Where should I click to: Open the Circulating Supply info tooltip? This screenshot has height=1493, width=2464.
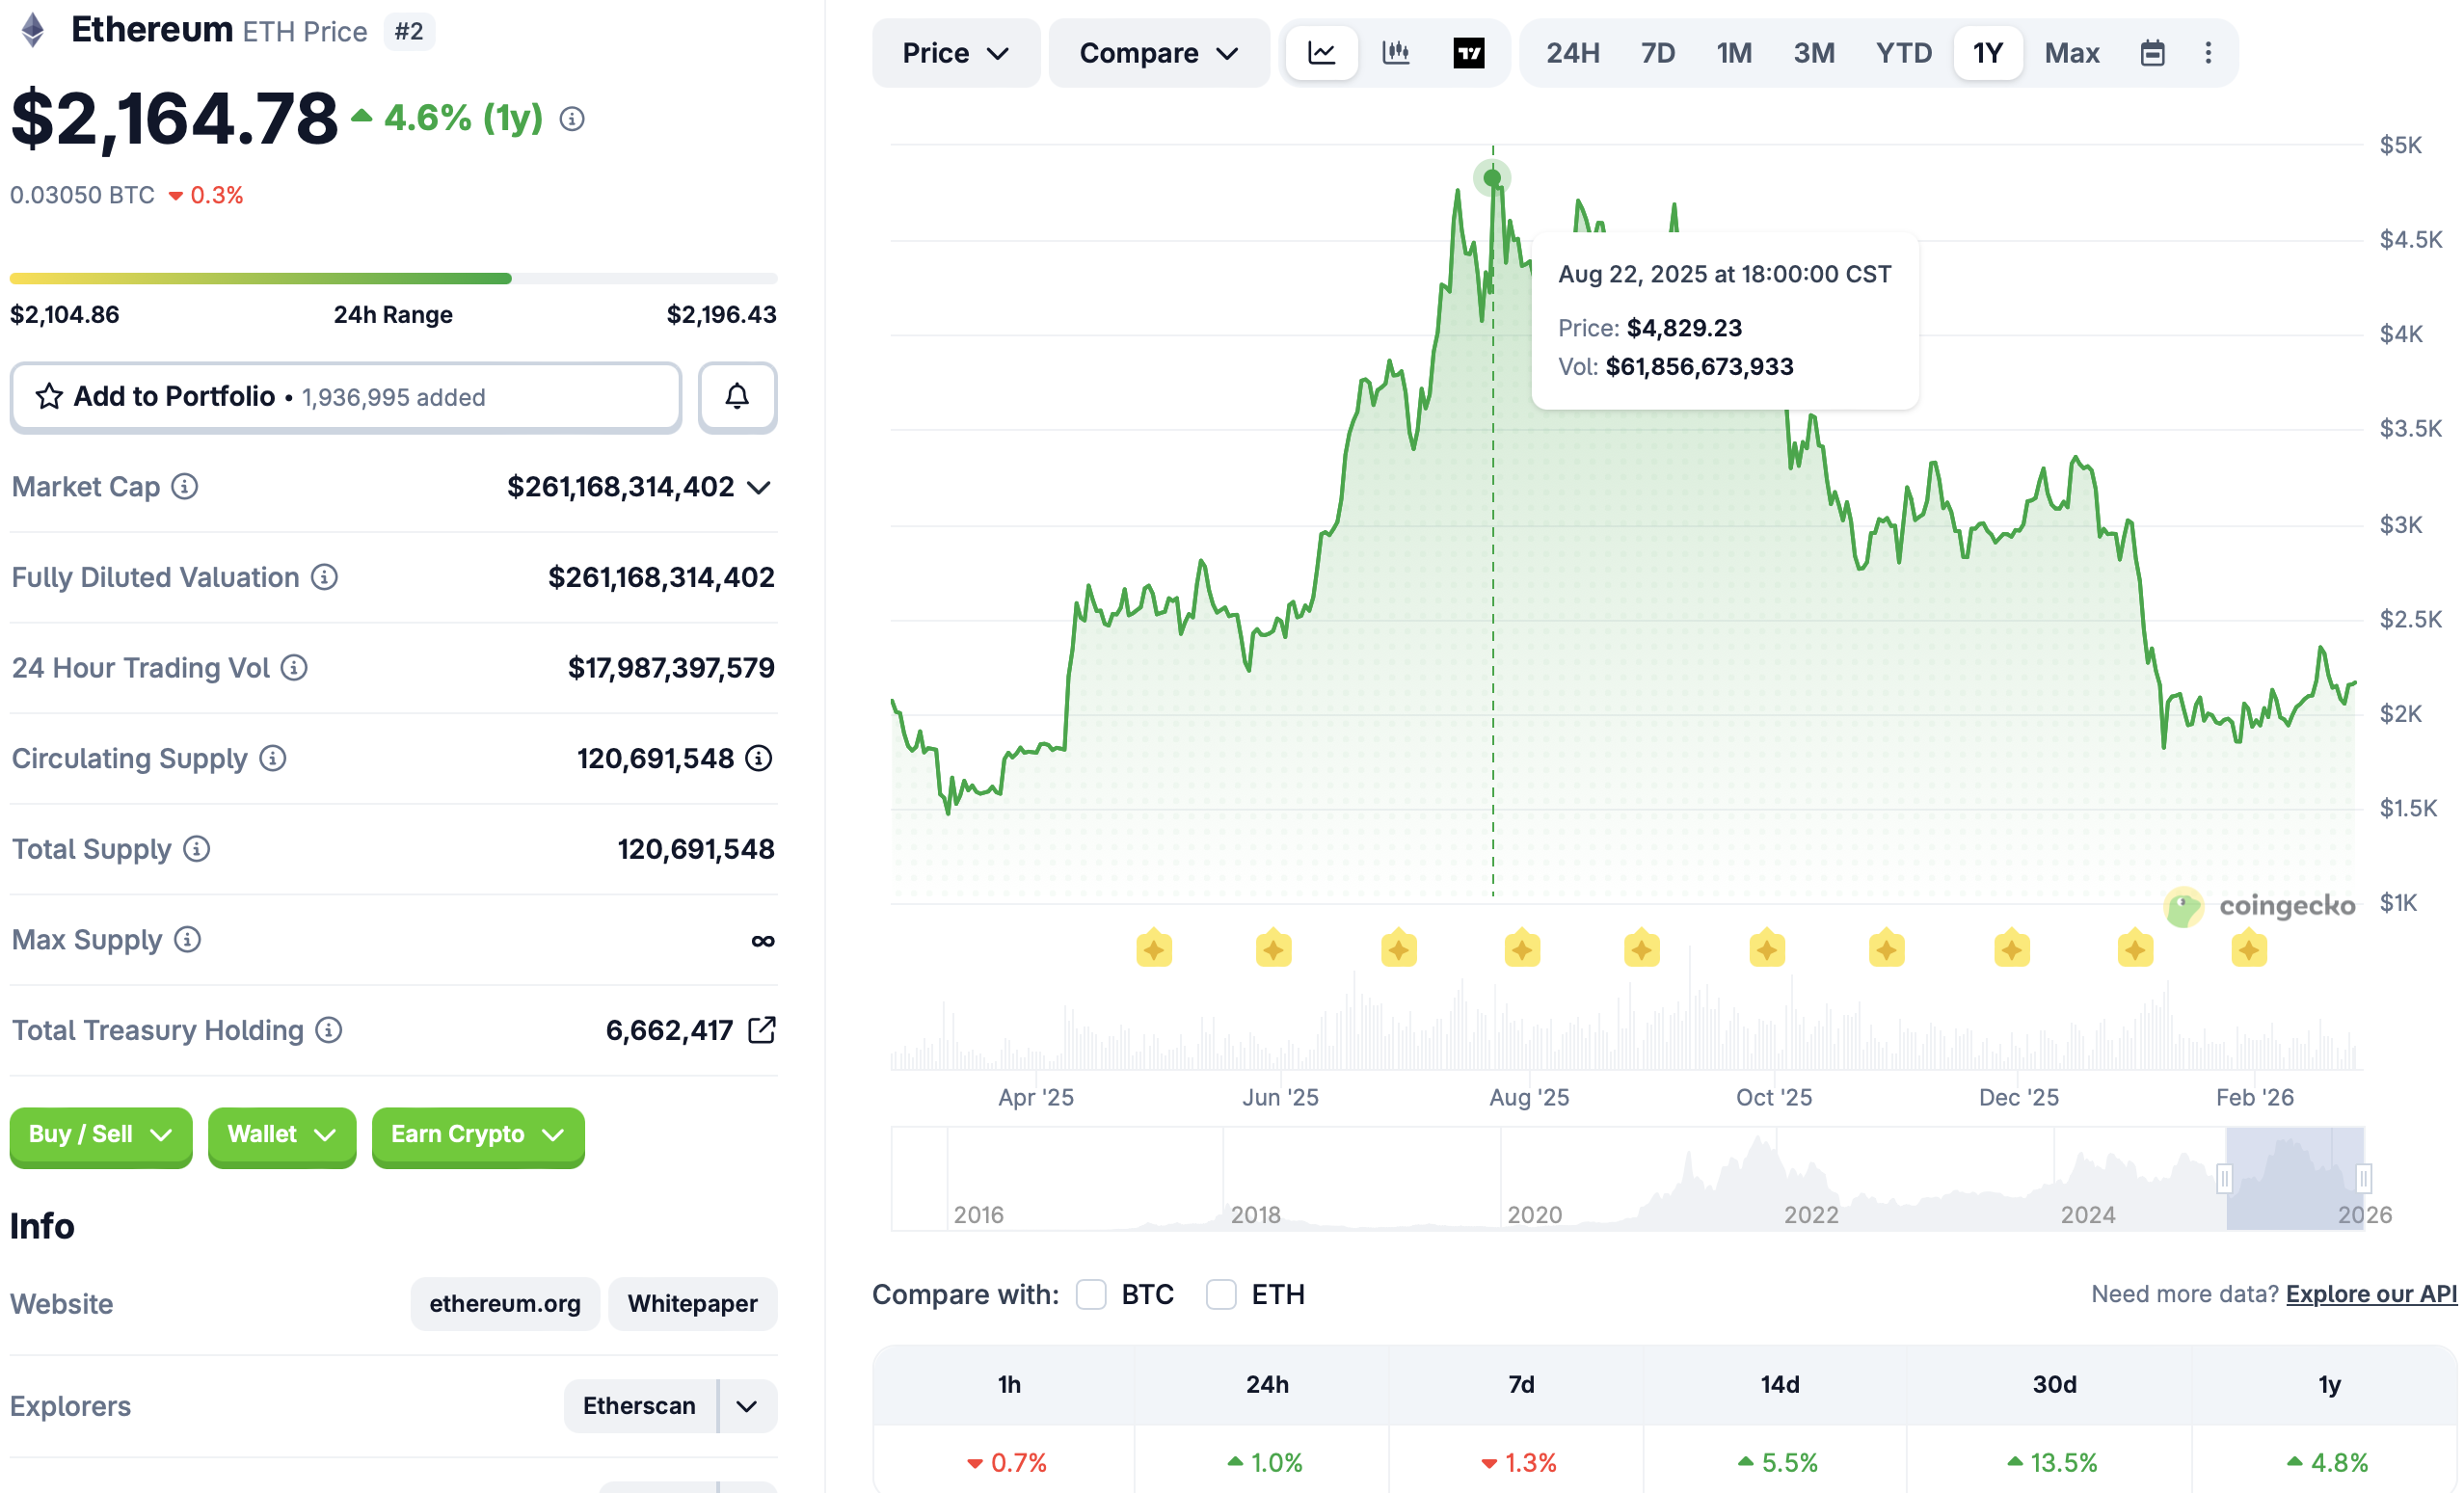(273, 758)
